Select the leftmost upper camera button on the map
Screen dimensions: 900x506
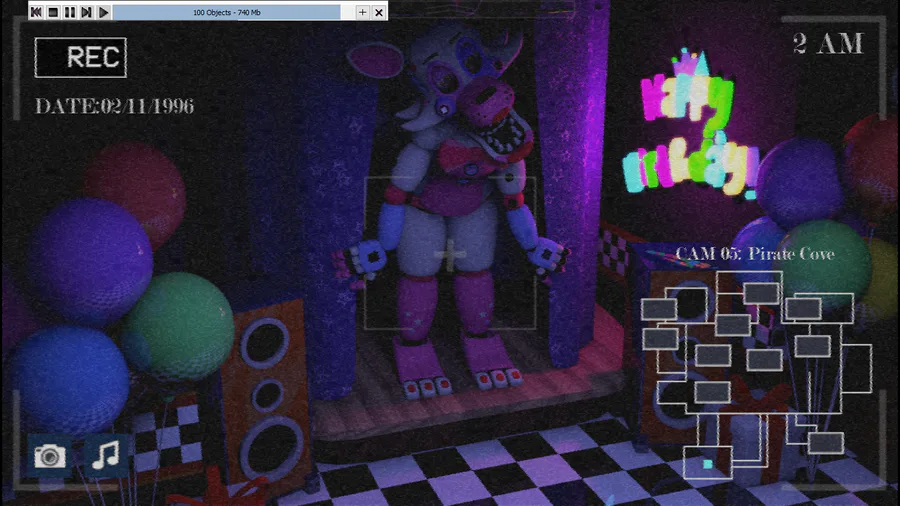tap(659, 309)
